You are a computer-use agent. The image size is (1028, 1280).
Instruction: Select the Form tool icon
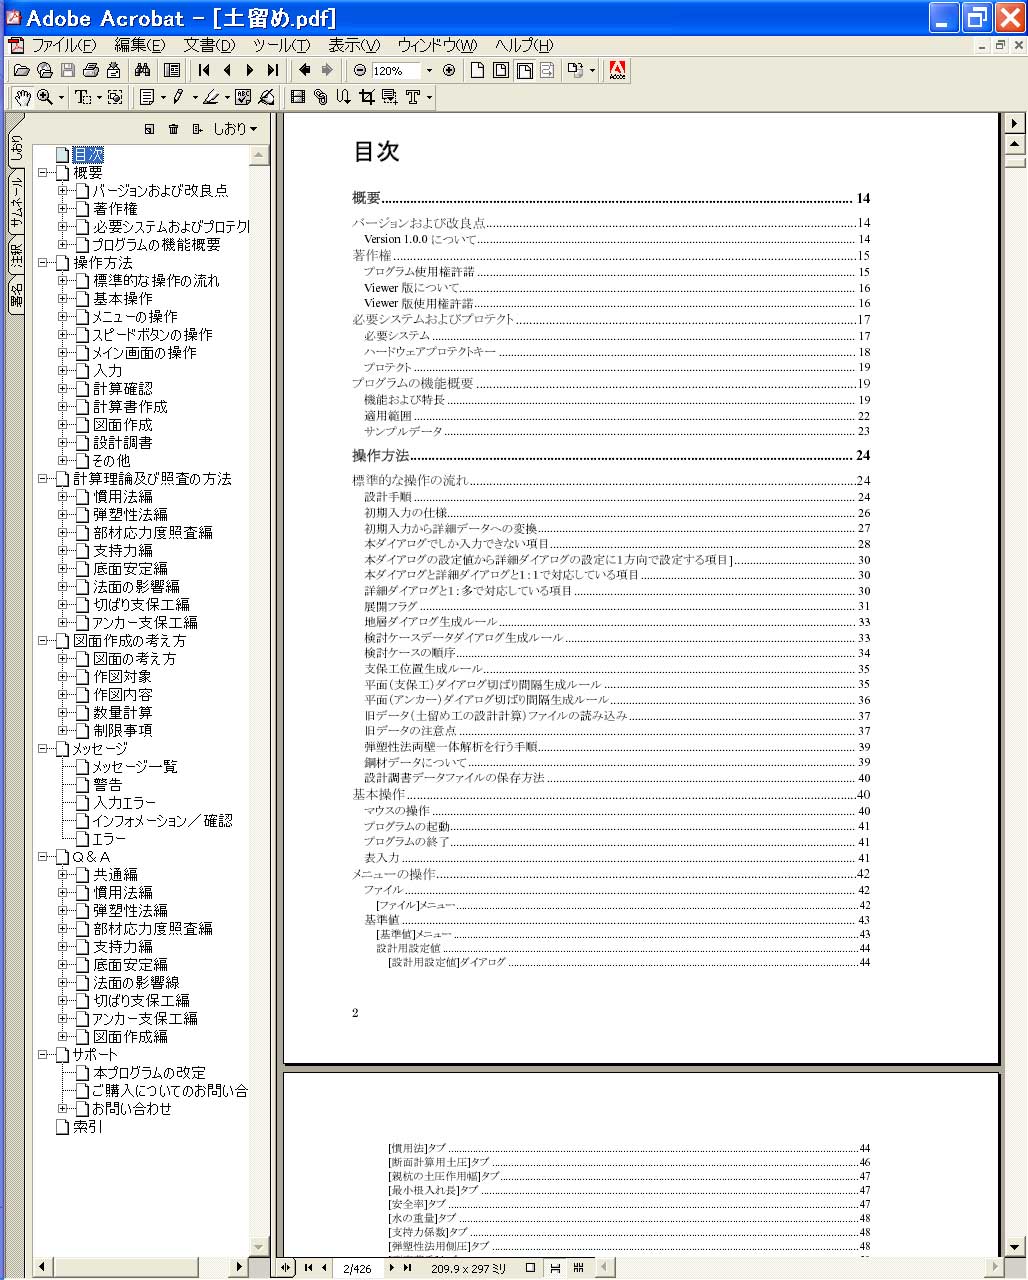(x=389, y=97)
